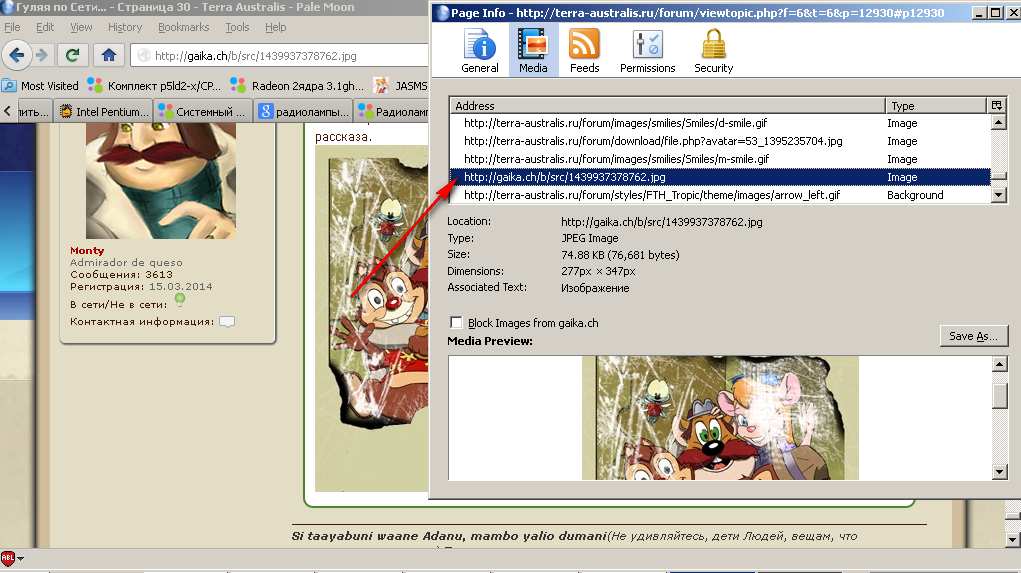
Task: Open the Edit menu
Action: click(45, 27)
